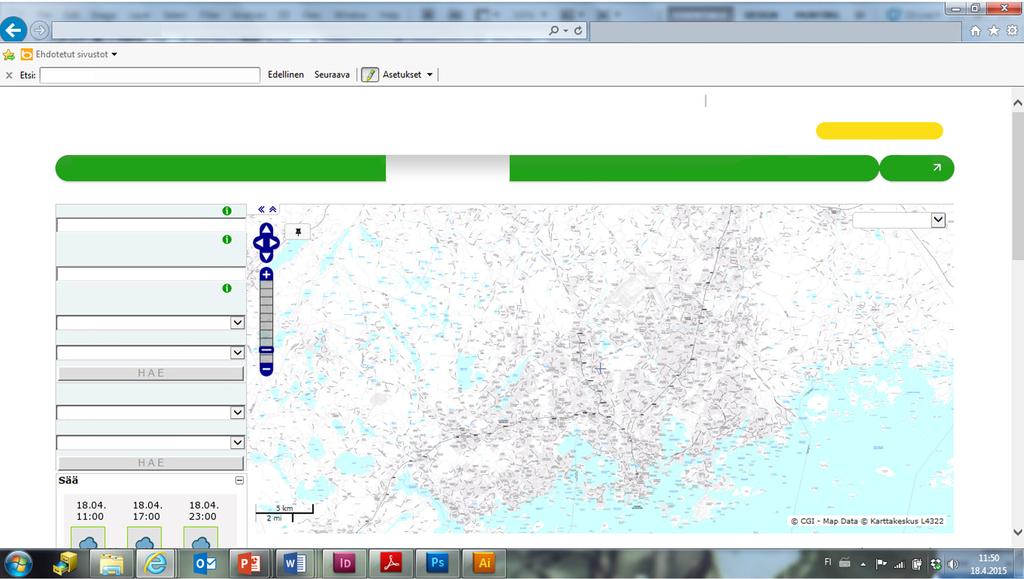Collapse the Sää weather panel
The height and width of the screenshot is (579, 1024).
point(240,480)
